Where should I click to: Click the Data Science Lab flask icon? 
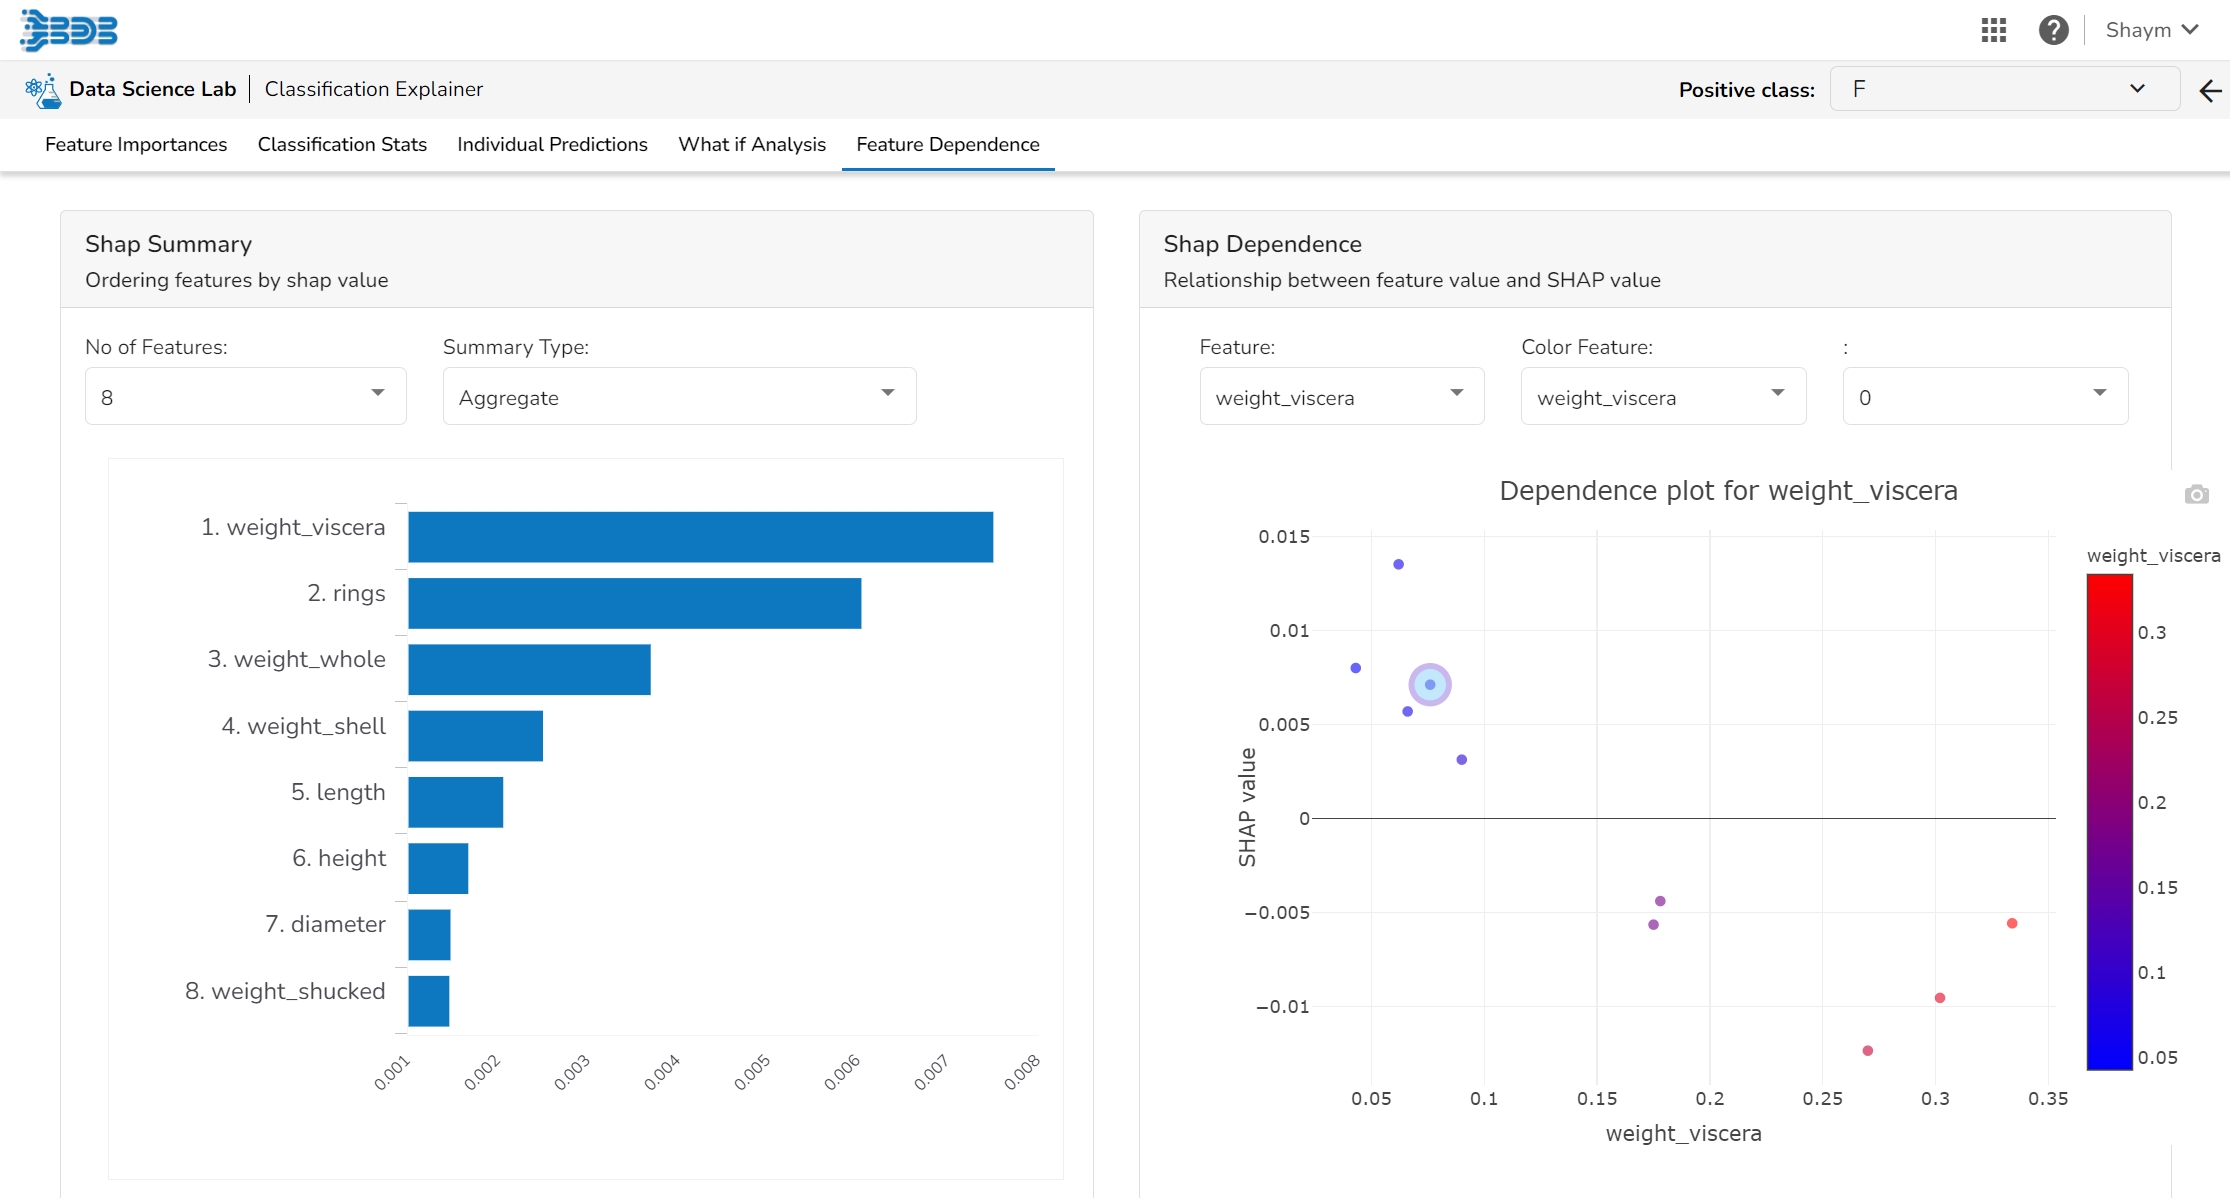coord(42,90)
